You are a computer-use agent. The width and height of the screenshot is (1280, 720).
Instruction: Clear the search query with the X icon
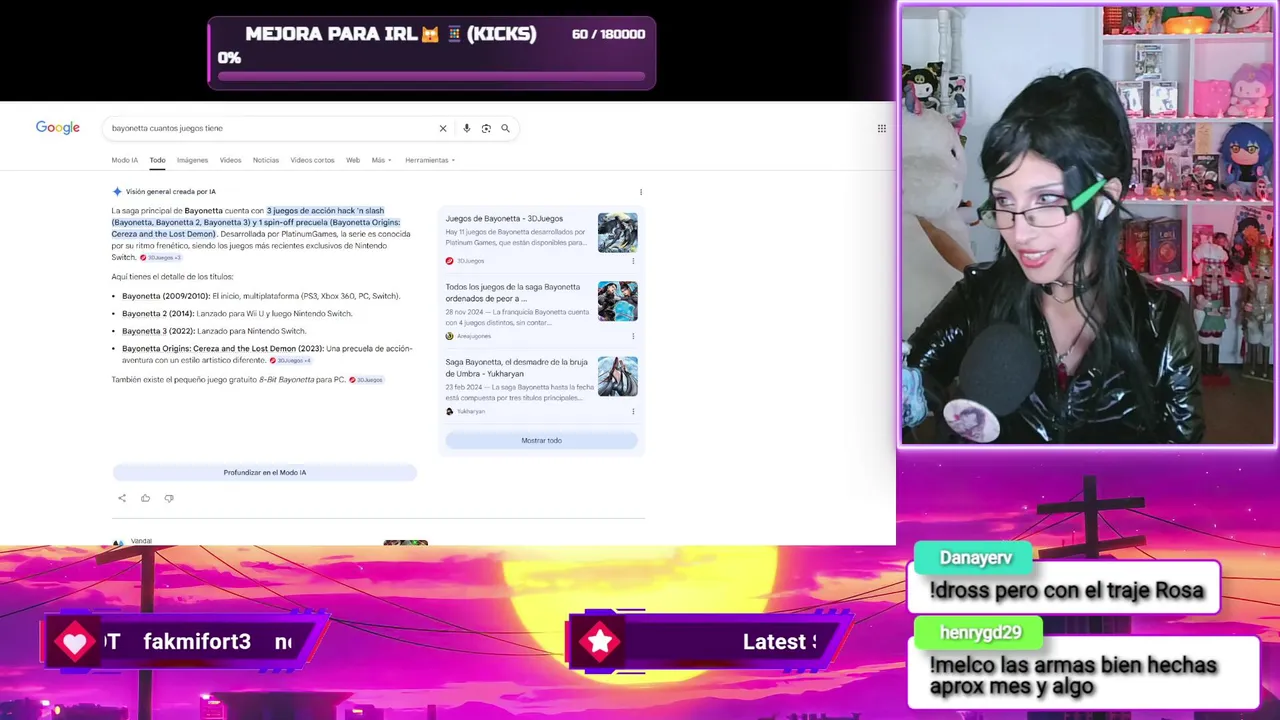tap(443, 128)
